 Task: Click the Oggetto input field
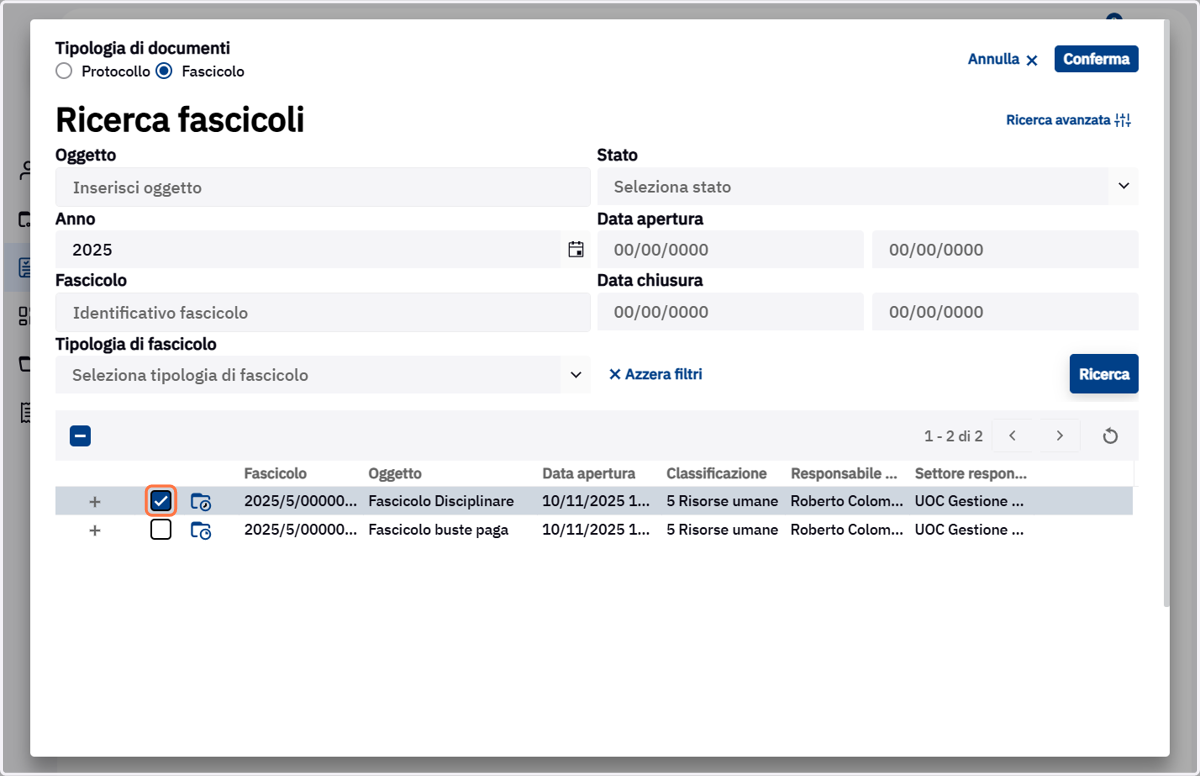click(x=323, y=187)
